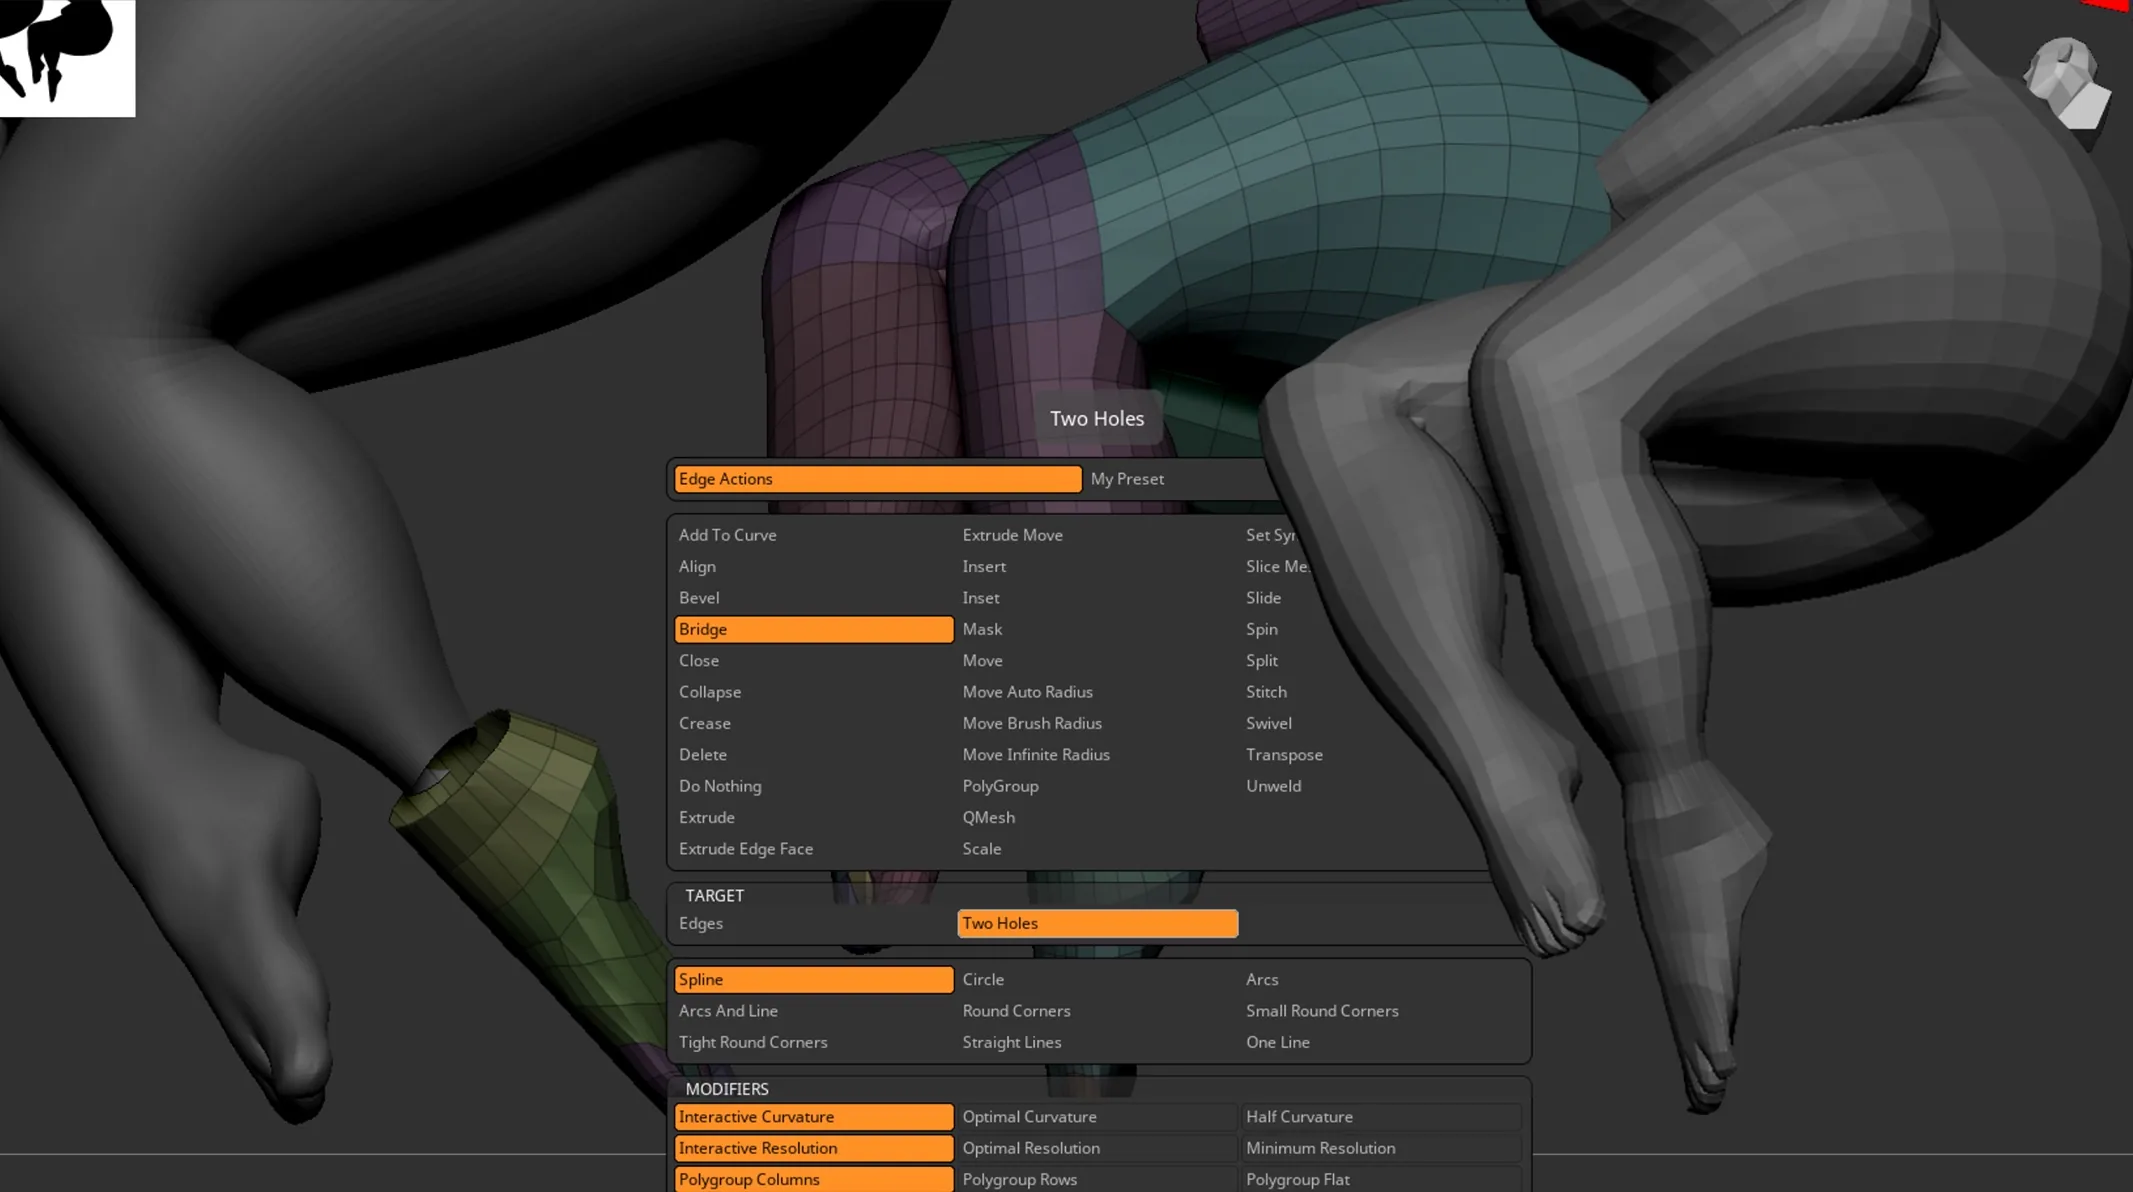Pick the Collapse edge action
The width and height of the screenshot is (2133, 1192).
point(710,692)
